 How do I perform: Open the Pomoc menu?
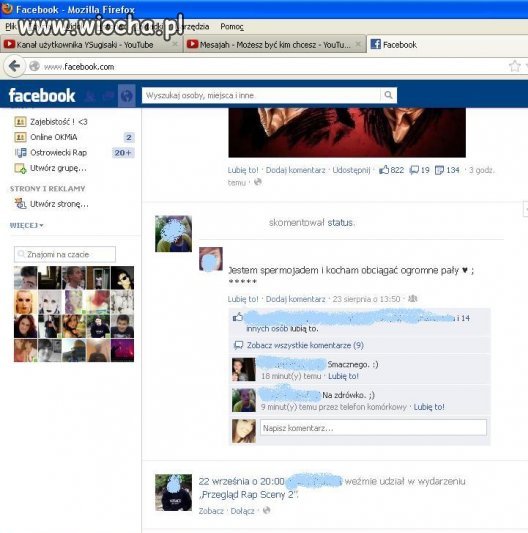pyautogui.click(x=232, y=27)
